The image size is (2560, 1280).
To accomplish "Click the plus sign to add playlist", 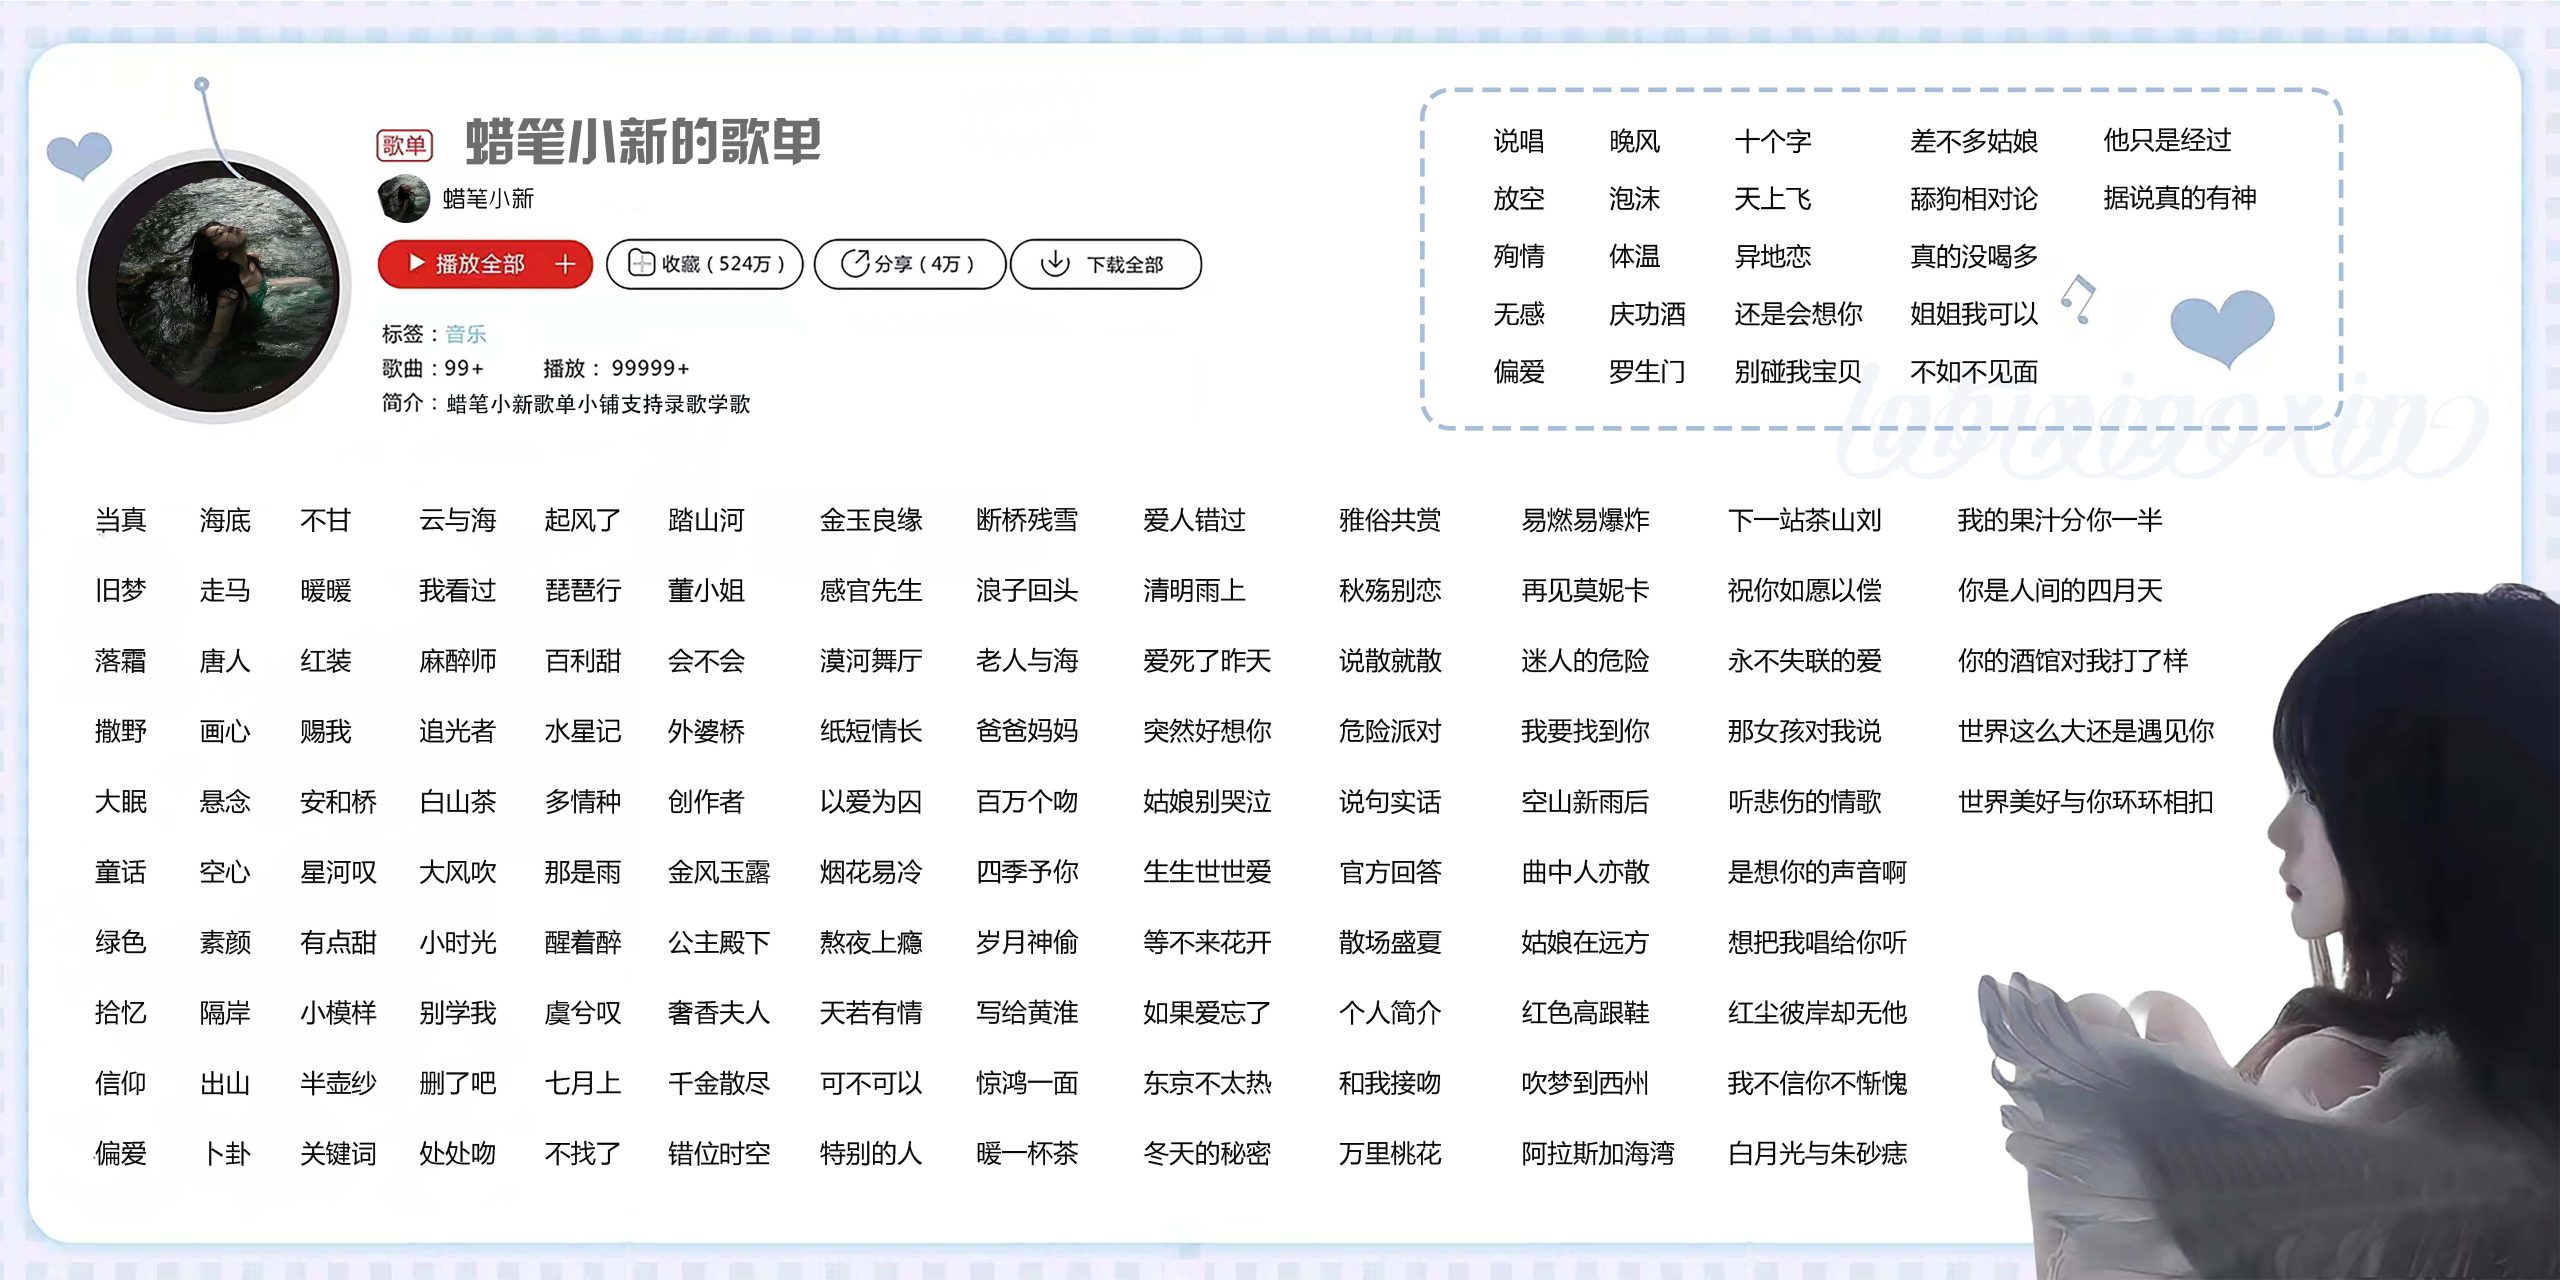I will [x=566, y=264].
